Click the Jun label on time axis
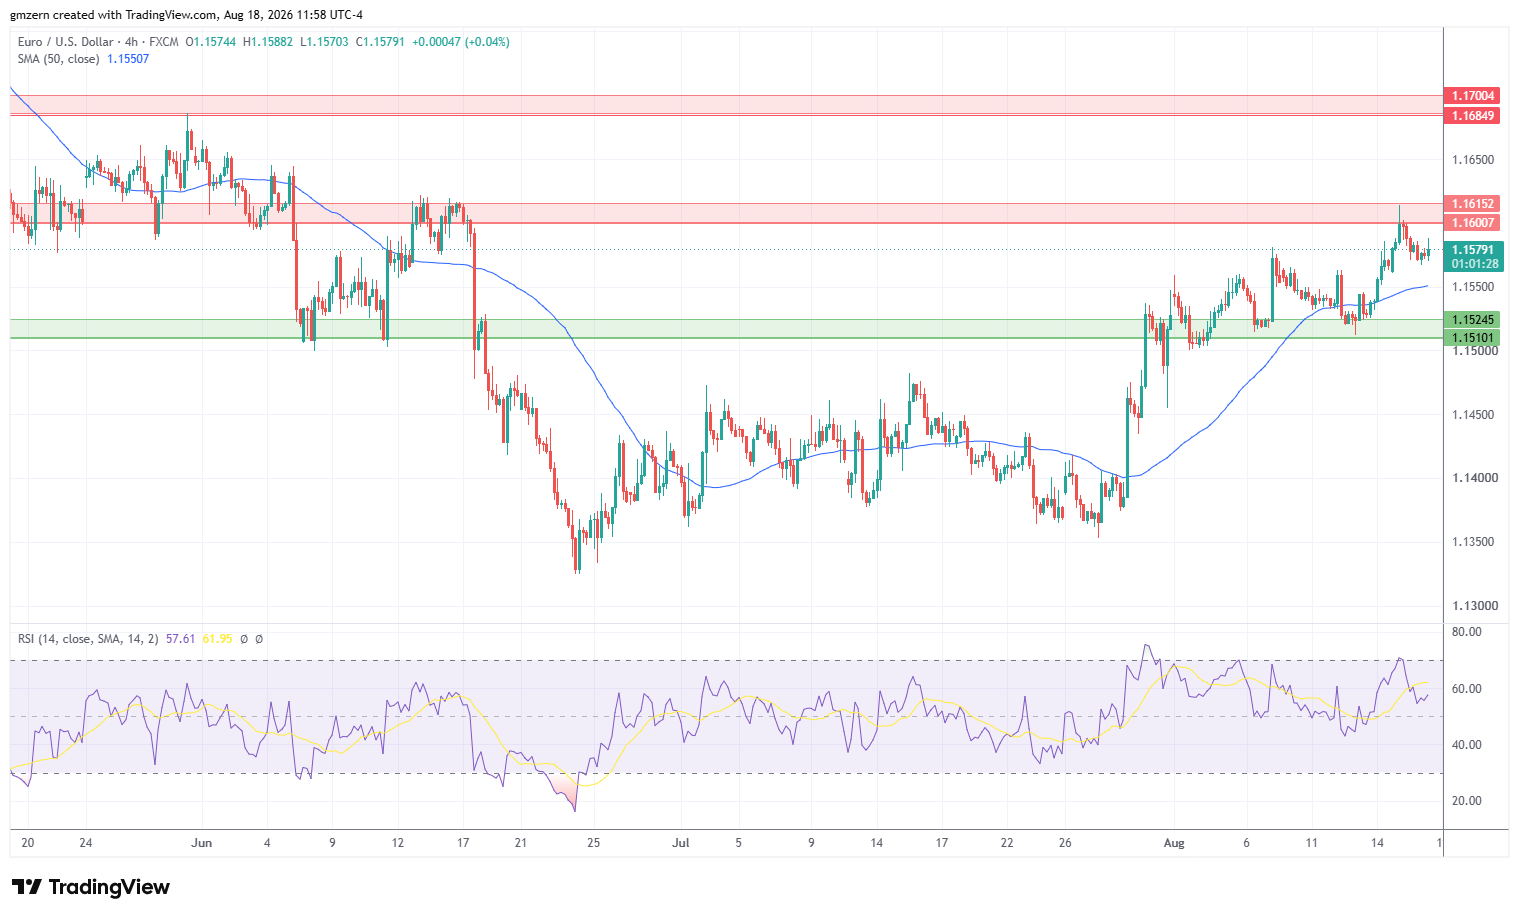 [x=202, y=843]
